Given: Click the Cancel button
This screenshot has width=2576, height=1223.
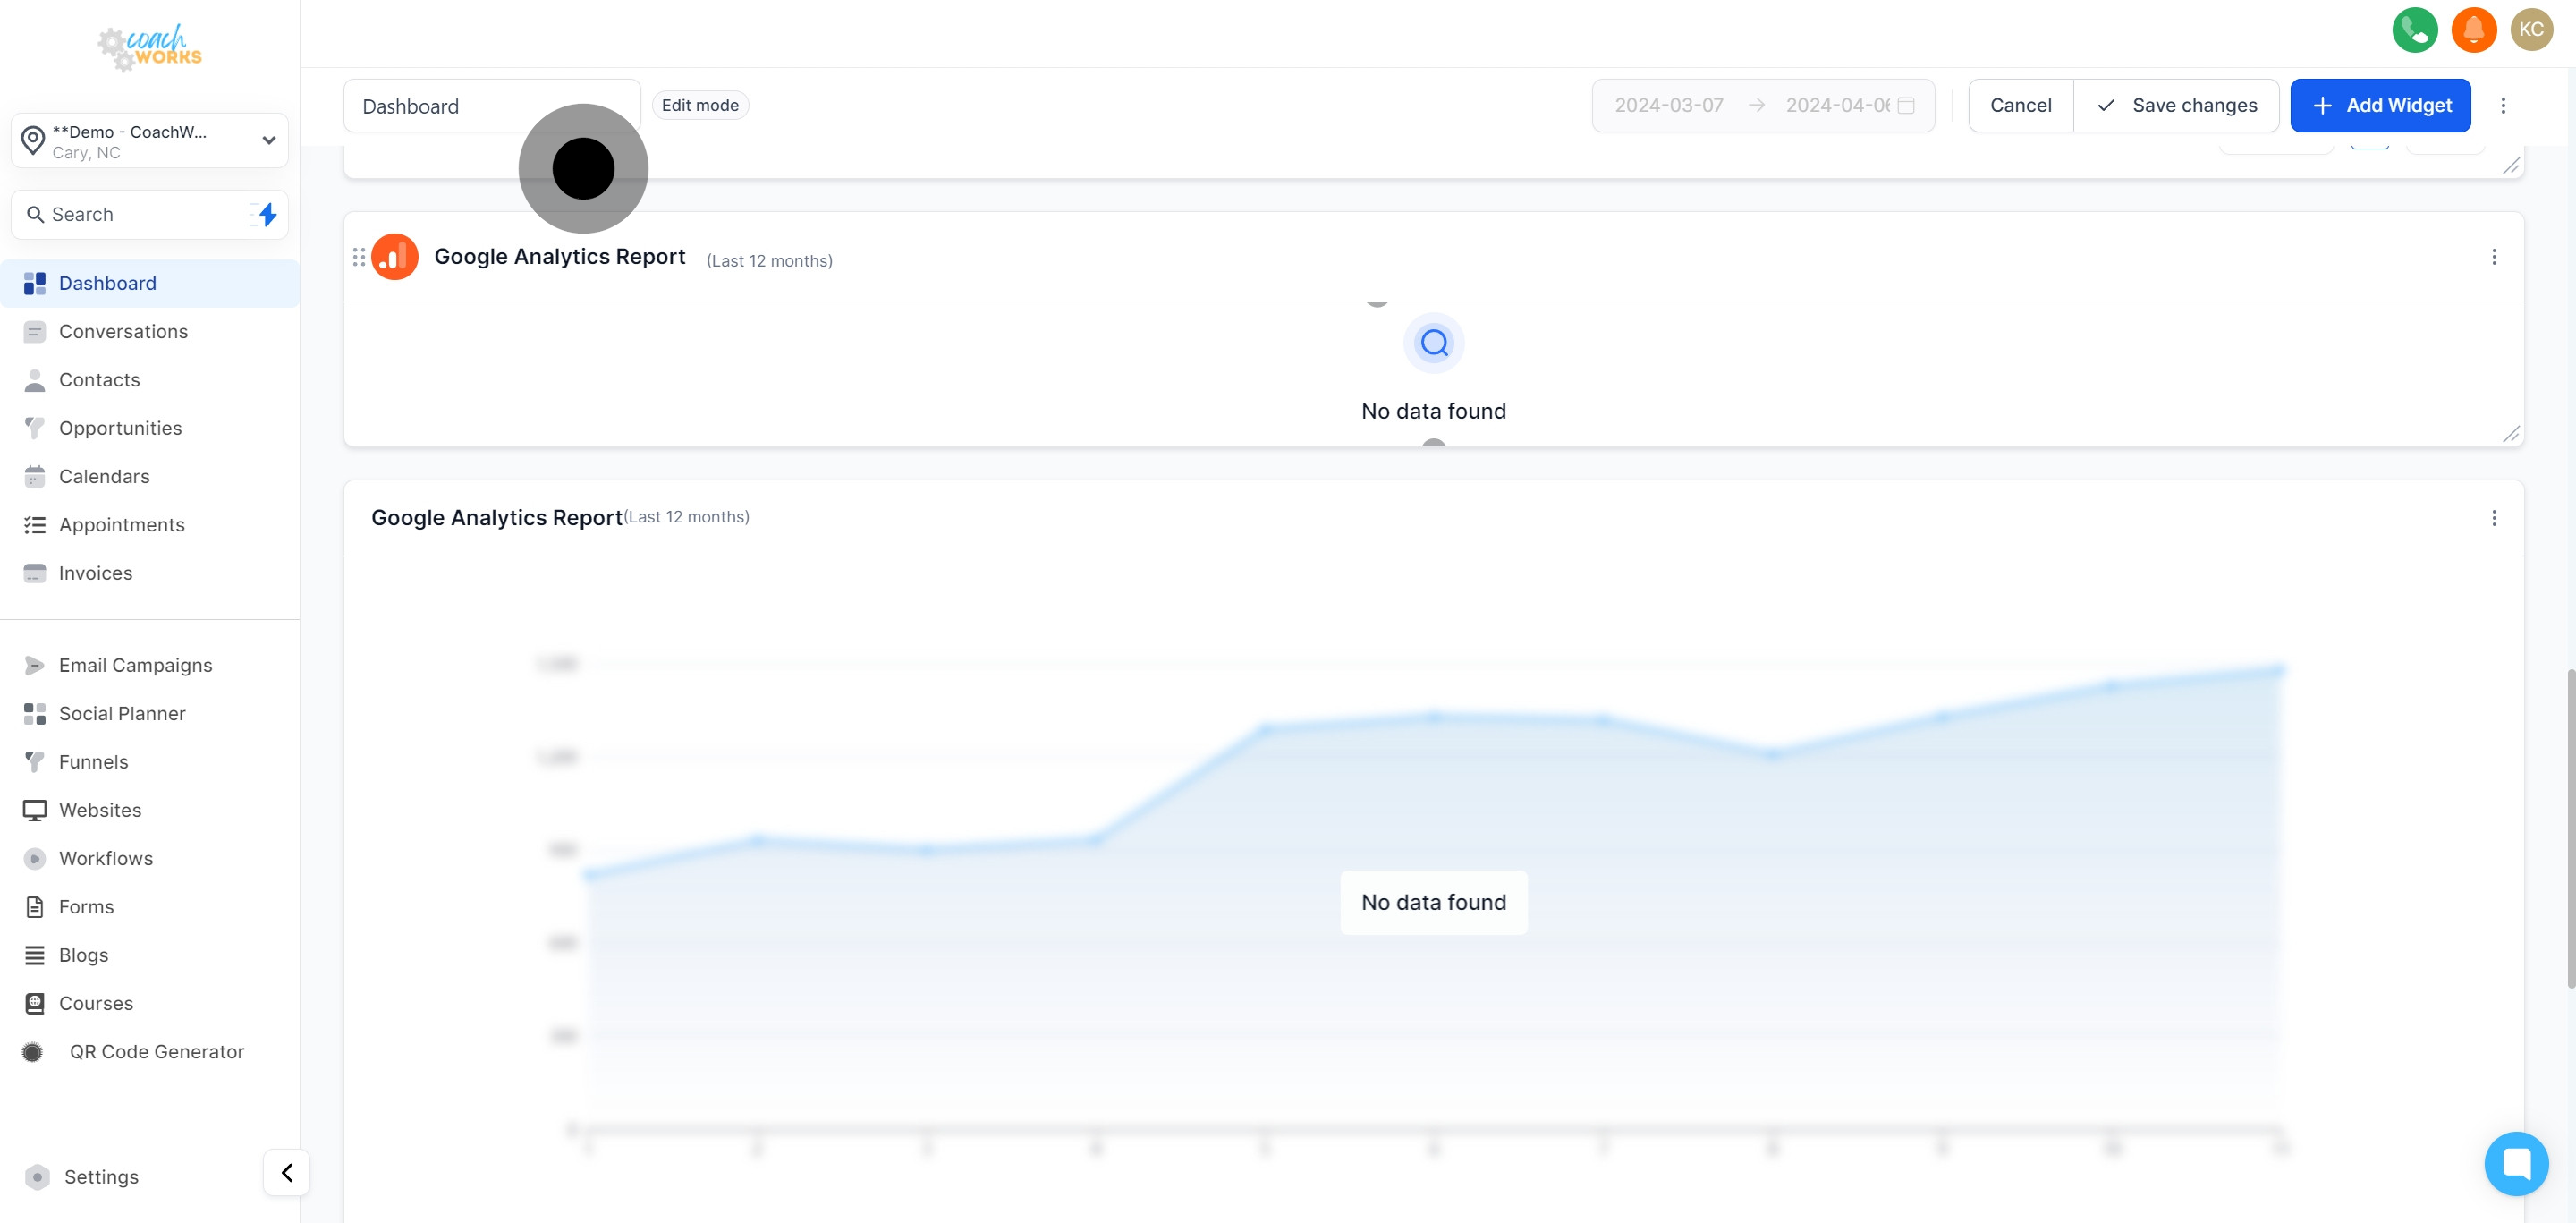Looking at the screenshot, I should coord(2020,105).
